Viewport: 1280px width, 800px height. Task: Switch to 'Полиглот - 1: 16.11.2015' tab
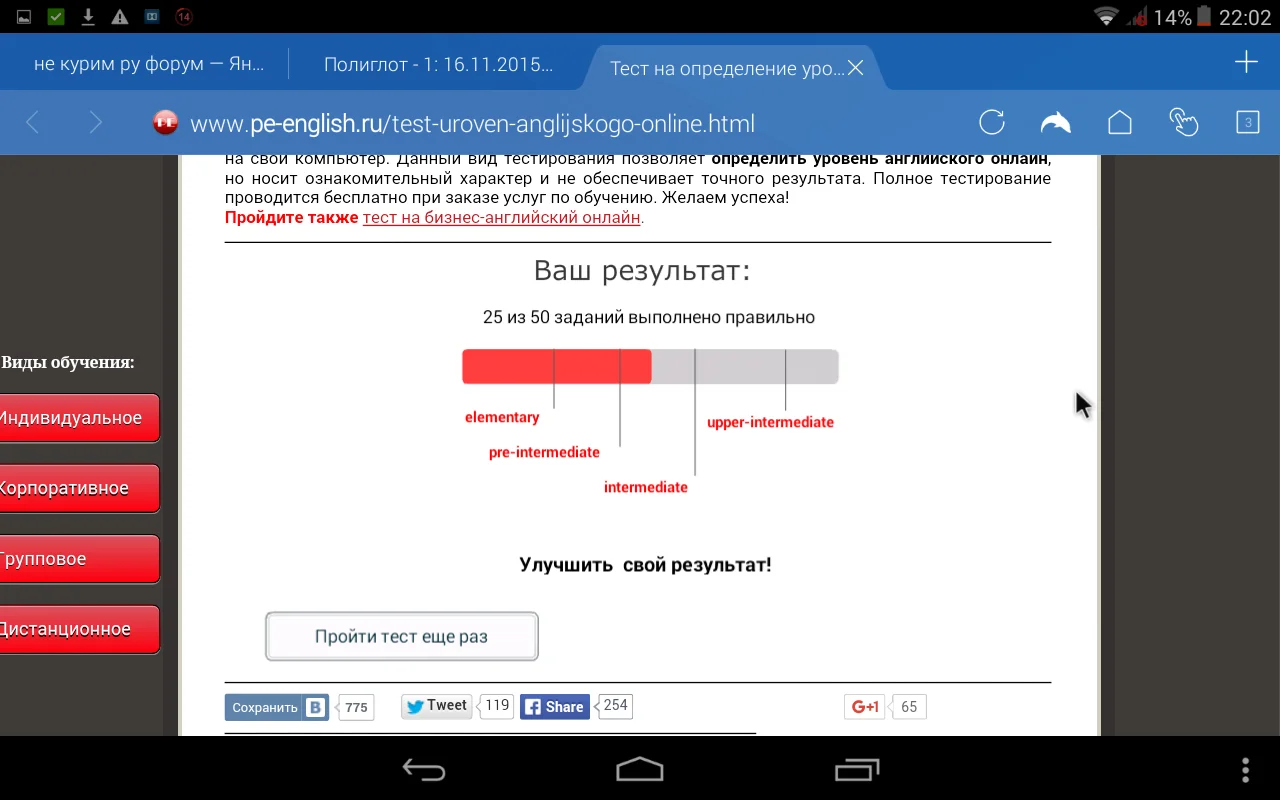click(438, 64)
